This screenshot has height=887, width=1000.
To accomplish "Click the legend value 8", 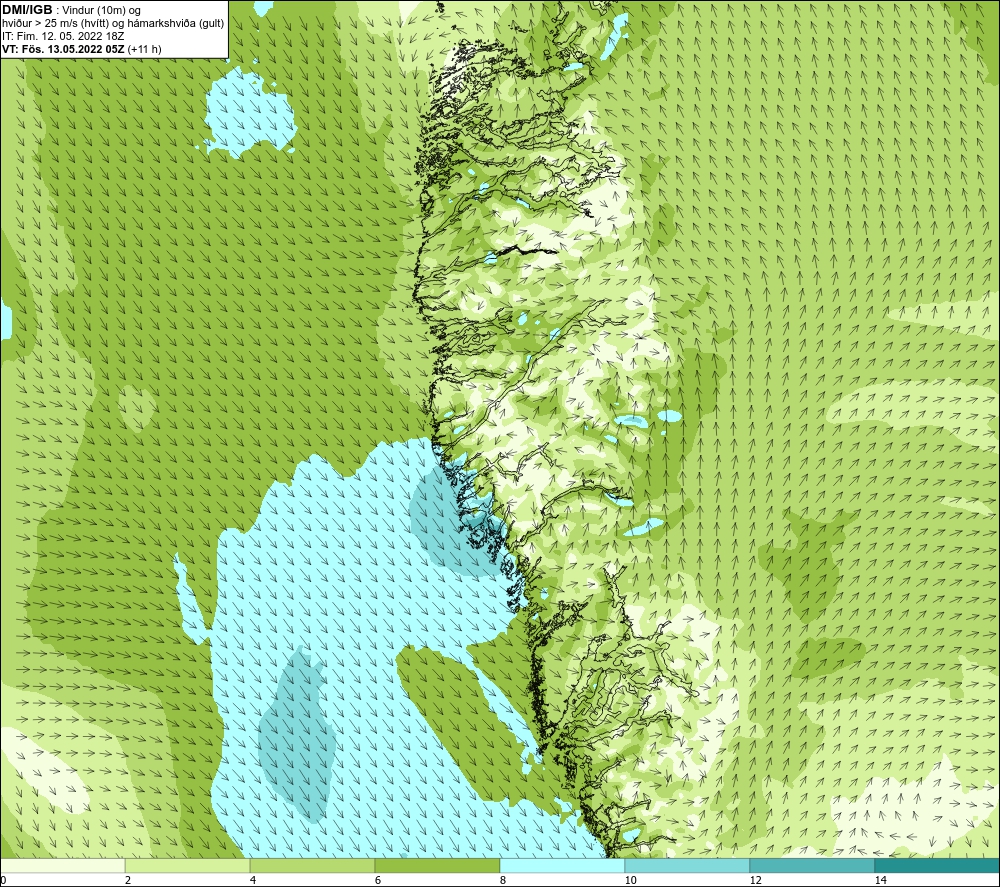I will point(503,881).
